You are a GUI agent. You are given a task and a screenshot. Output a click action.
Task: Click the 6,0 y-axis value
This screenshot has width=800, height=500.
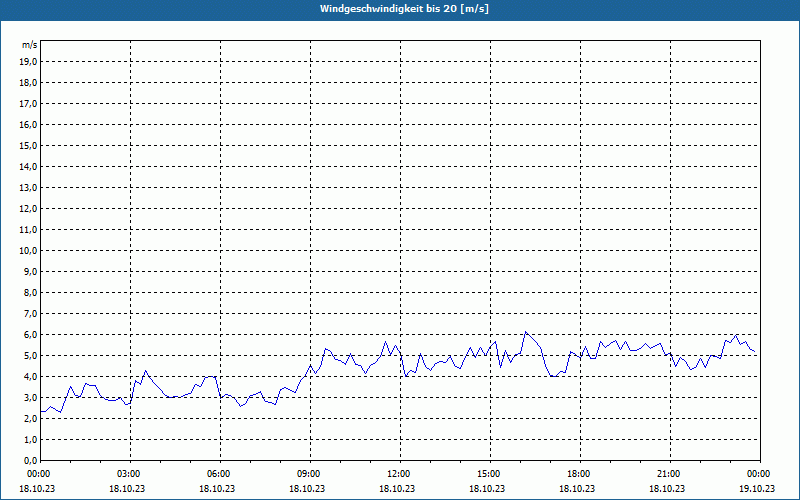pyautogui.click(x=31, y=335)
